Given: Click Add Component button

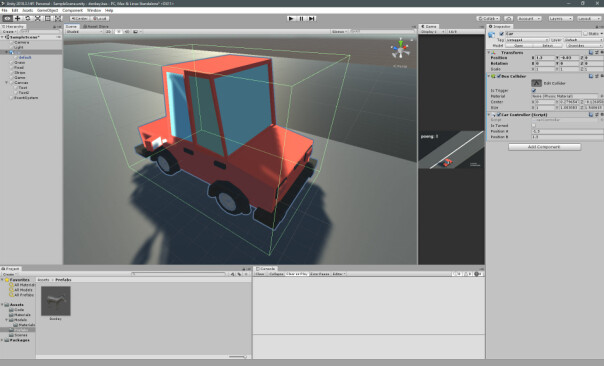Looking at the screenshot, I should point(544,147).
